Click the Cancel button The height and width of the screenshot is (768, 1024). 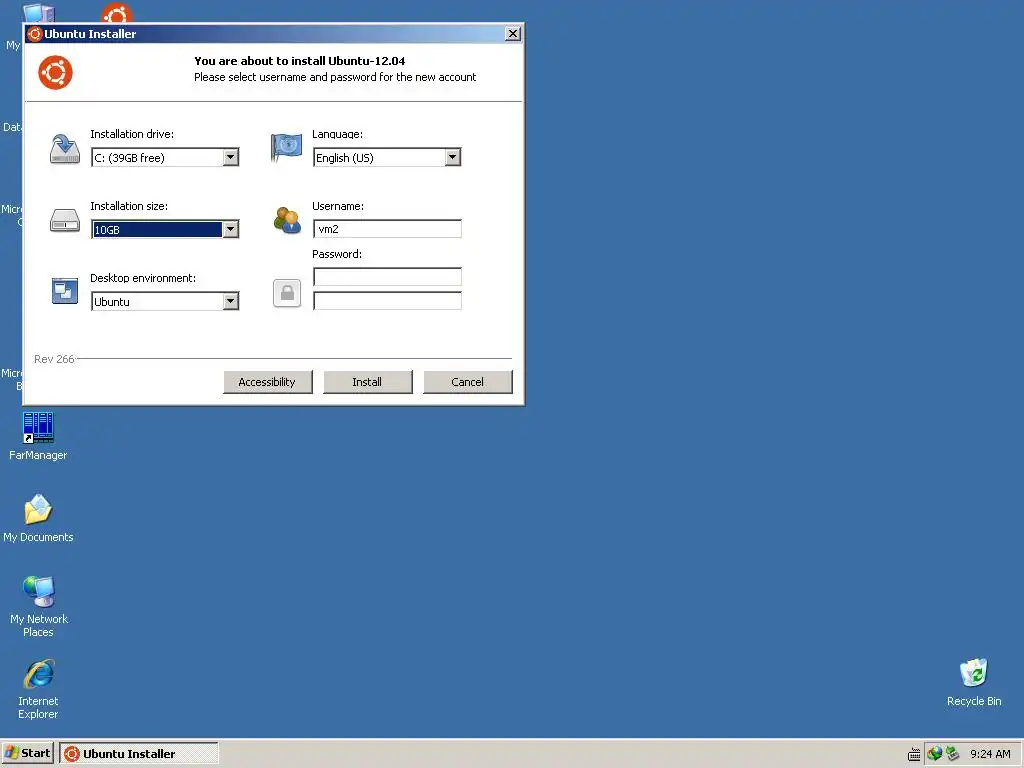[x=468, y=382]
